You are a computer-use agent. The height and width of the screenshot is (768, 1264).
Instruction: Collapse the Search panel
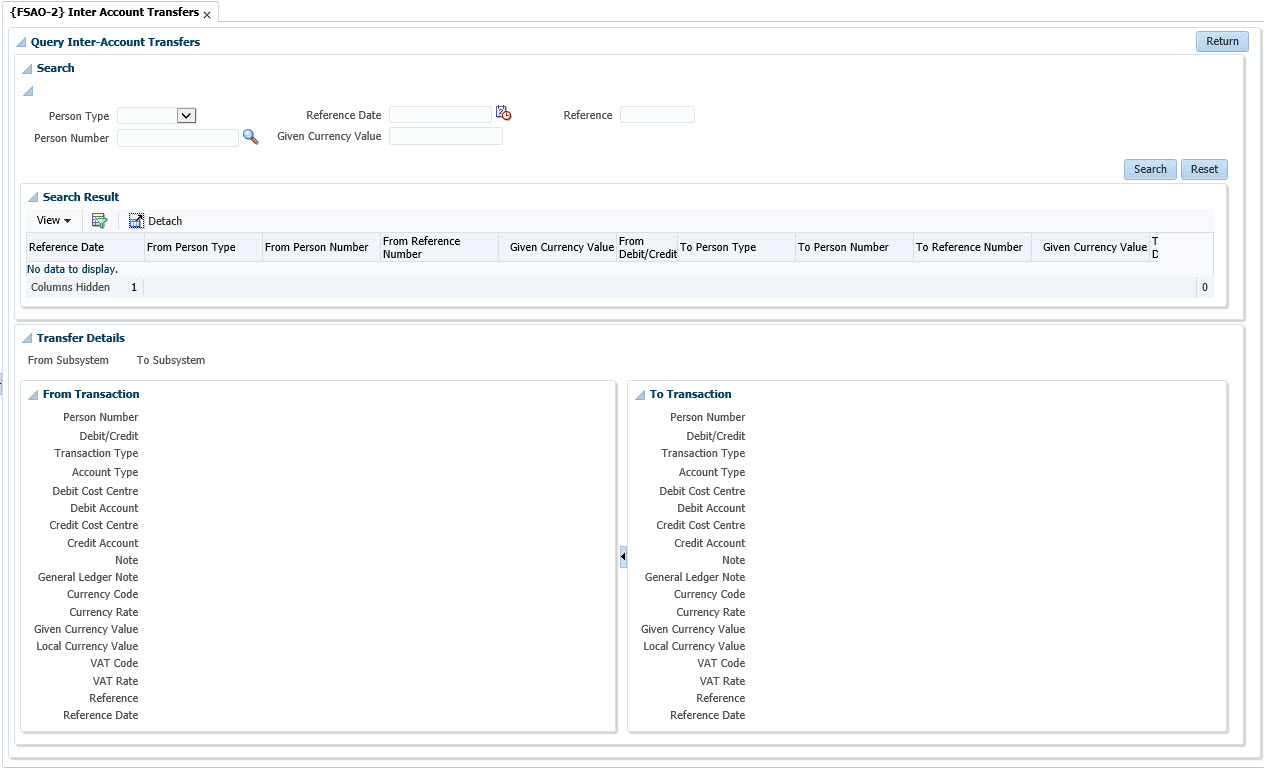click(x=27, y=69)
